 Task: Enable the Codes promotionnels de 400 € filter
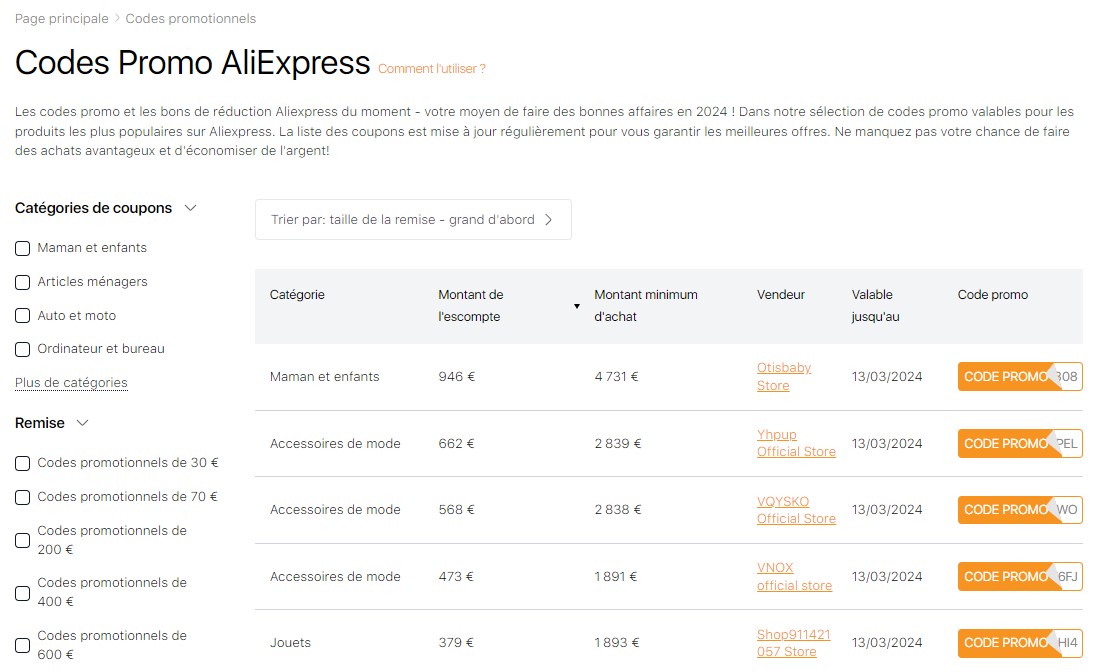22,592
